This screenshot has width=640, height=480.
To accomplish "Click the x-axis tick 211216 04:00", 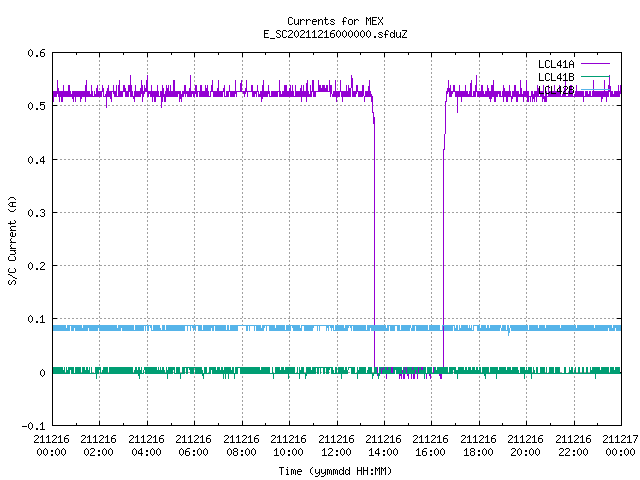I will [x=146, y=446].
